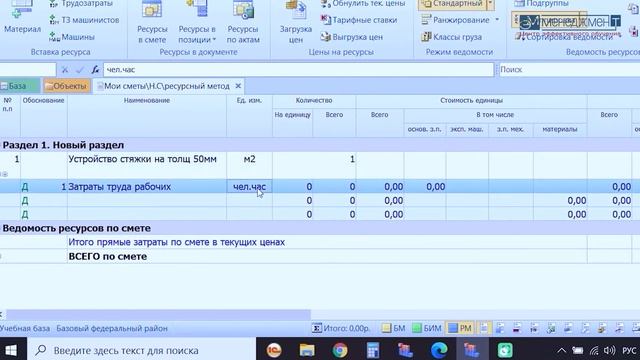This screenshot has width=640, height=360.
Task: Insert a Материал resource
Action: [x=22, y=18]
